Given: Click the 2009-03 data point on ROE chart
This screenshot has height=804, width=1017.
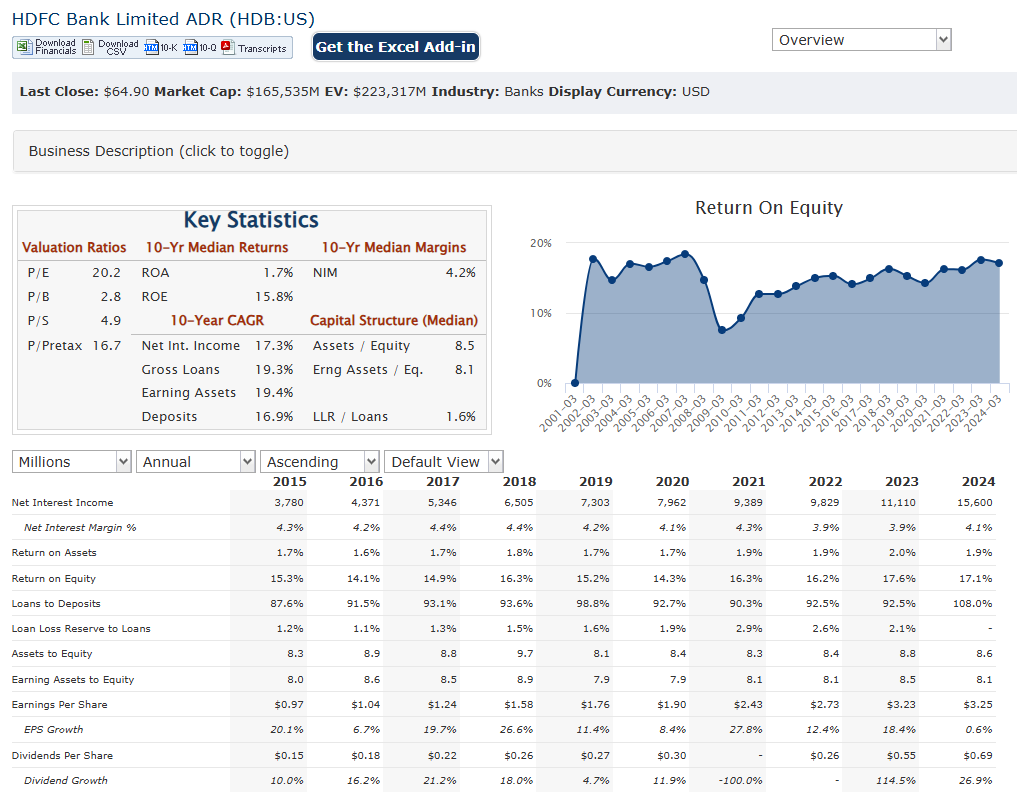Looking at the screenshot, I should click(722, 330).
